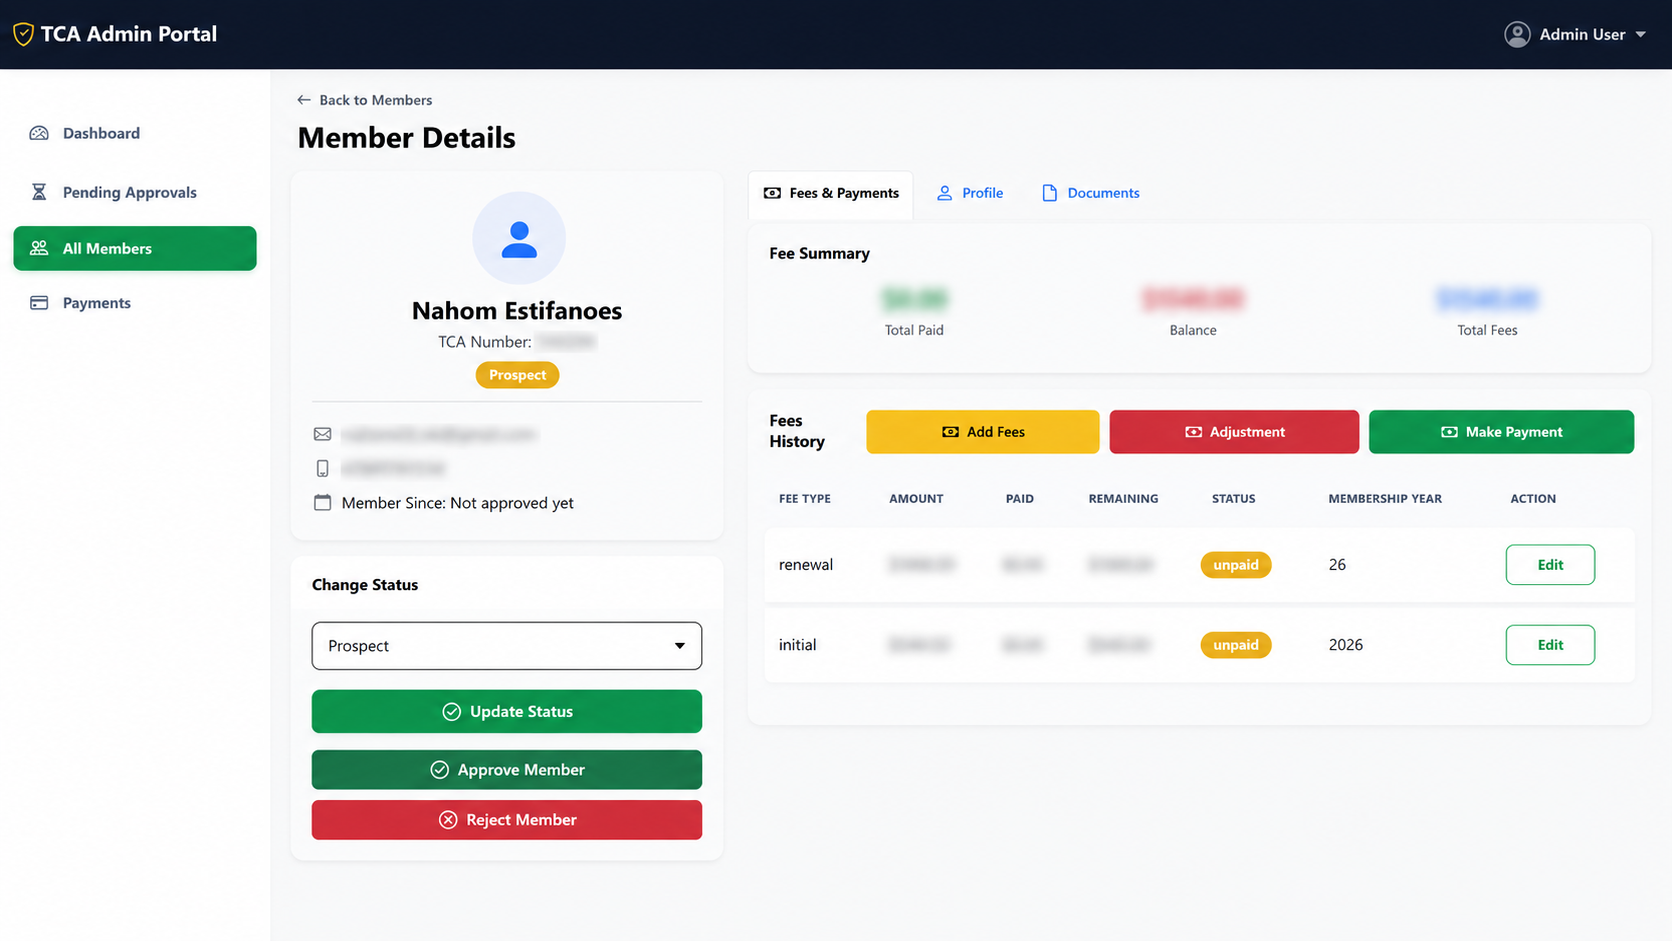Click the unpaid badge in initial row
The image size is (1672, 941).
pyautogui.click(x=1236, y=645)
